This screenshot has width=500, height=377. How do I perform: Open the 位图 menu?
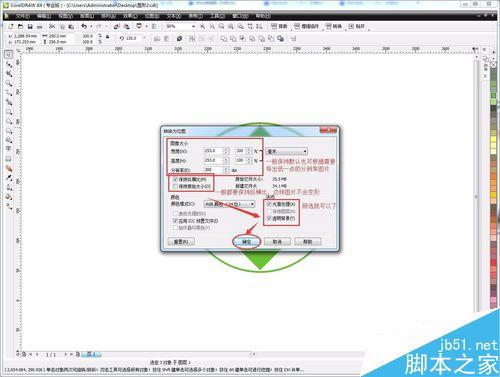[x=152, y=16]
